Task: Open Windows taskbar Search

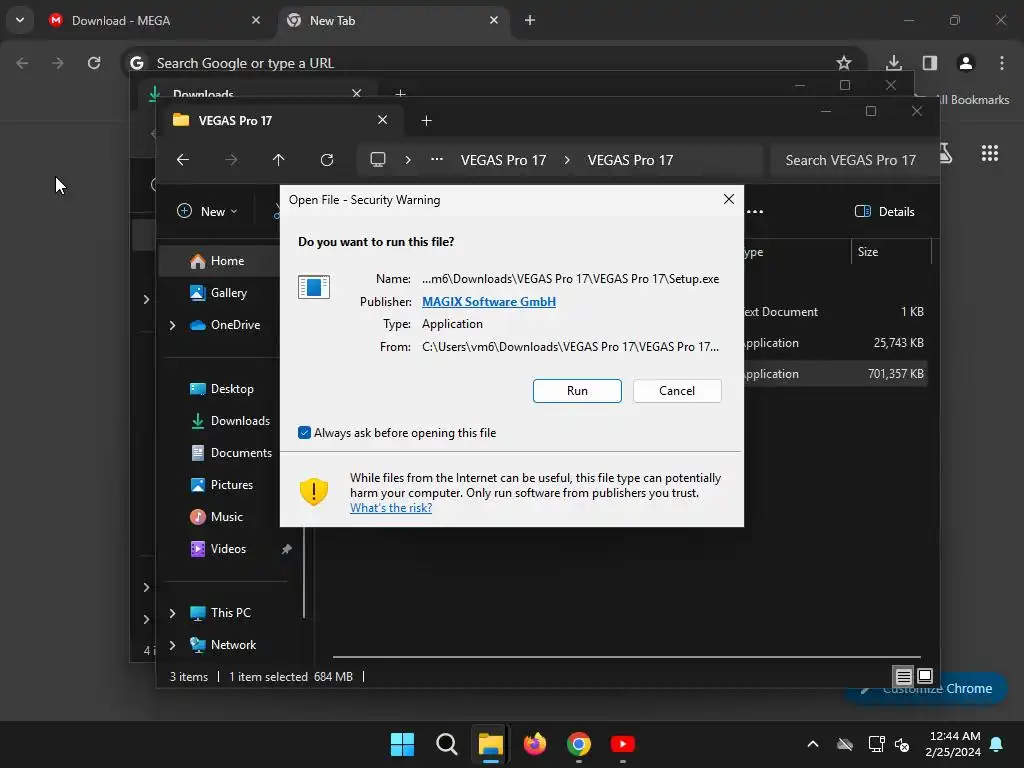Action: point(447,744)
